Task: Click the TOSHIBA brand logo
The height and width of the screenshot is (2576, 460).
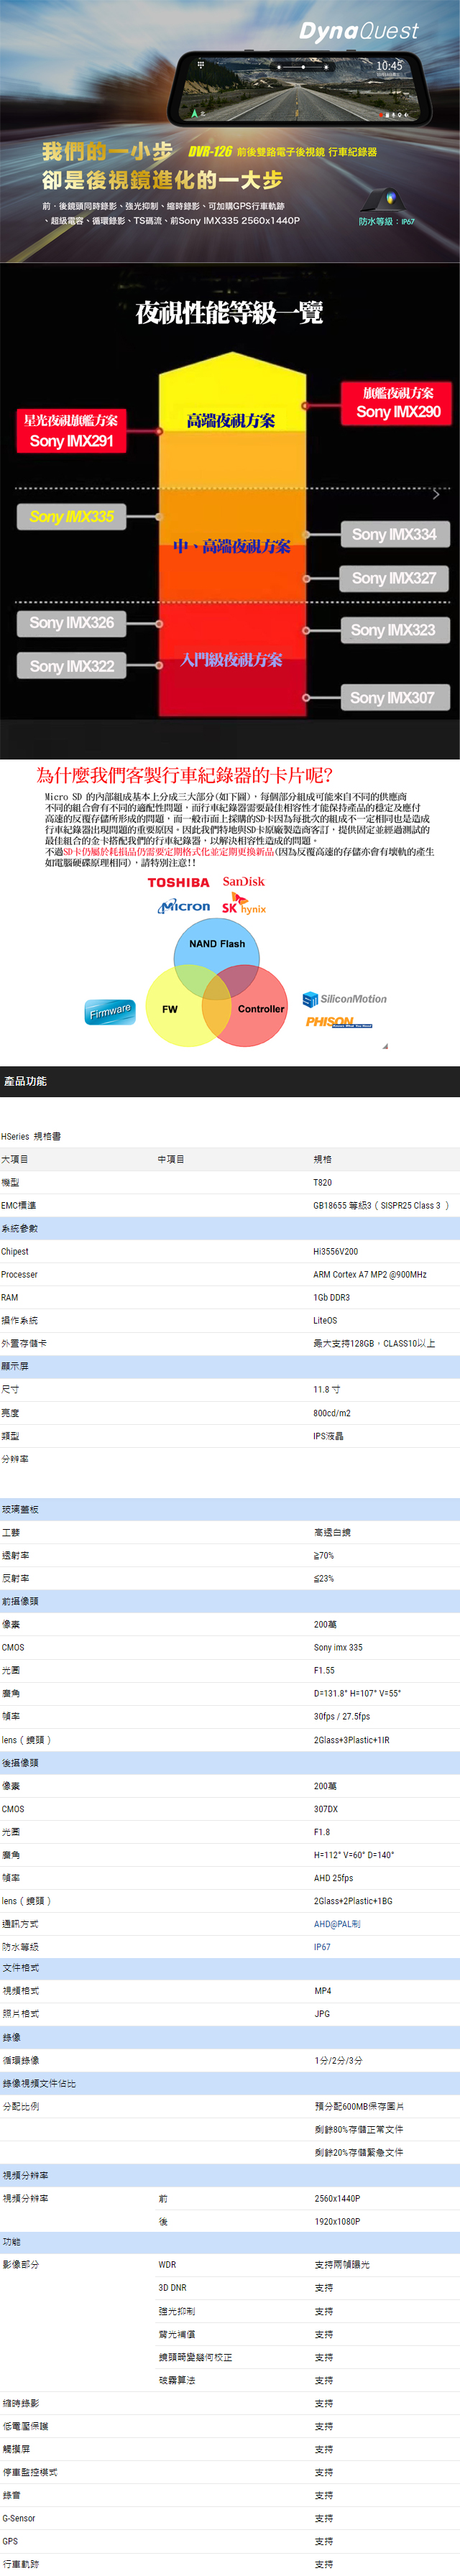Action: click(178, 883)
